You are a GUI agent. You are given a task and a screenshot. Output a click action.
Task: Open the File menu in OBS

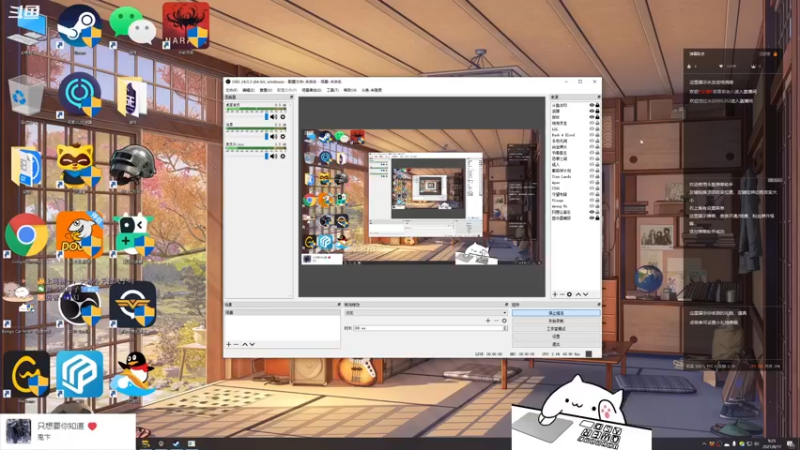point(231,90)
